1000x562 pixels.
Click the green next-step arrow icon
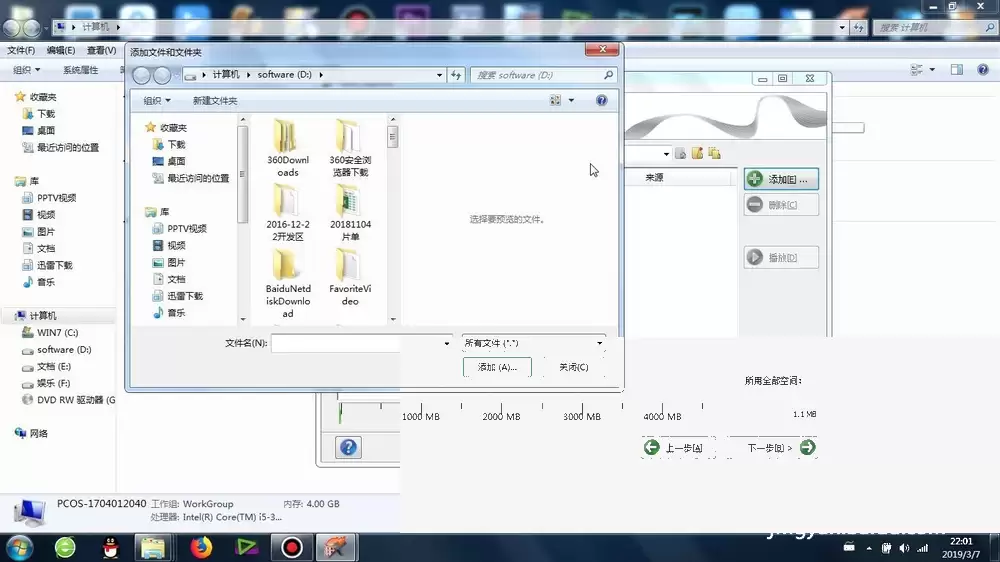pyautogui.click(x=807, y=447)
